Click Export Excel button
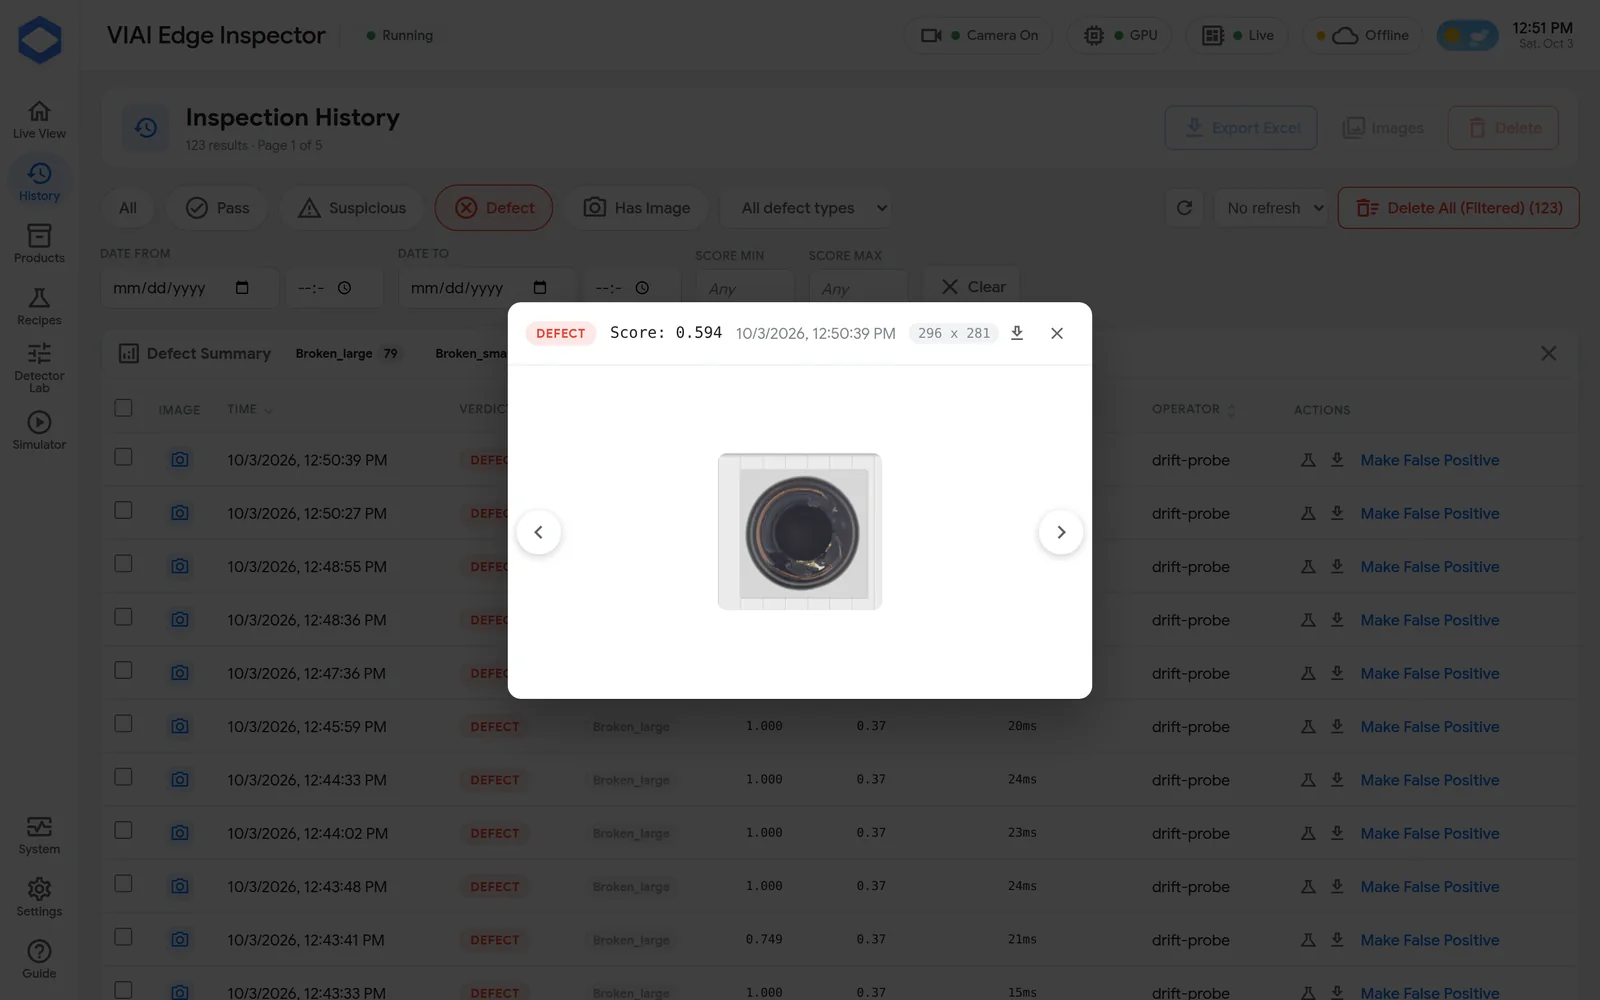 (x=1241, y=128)
